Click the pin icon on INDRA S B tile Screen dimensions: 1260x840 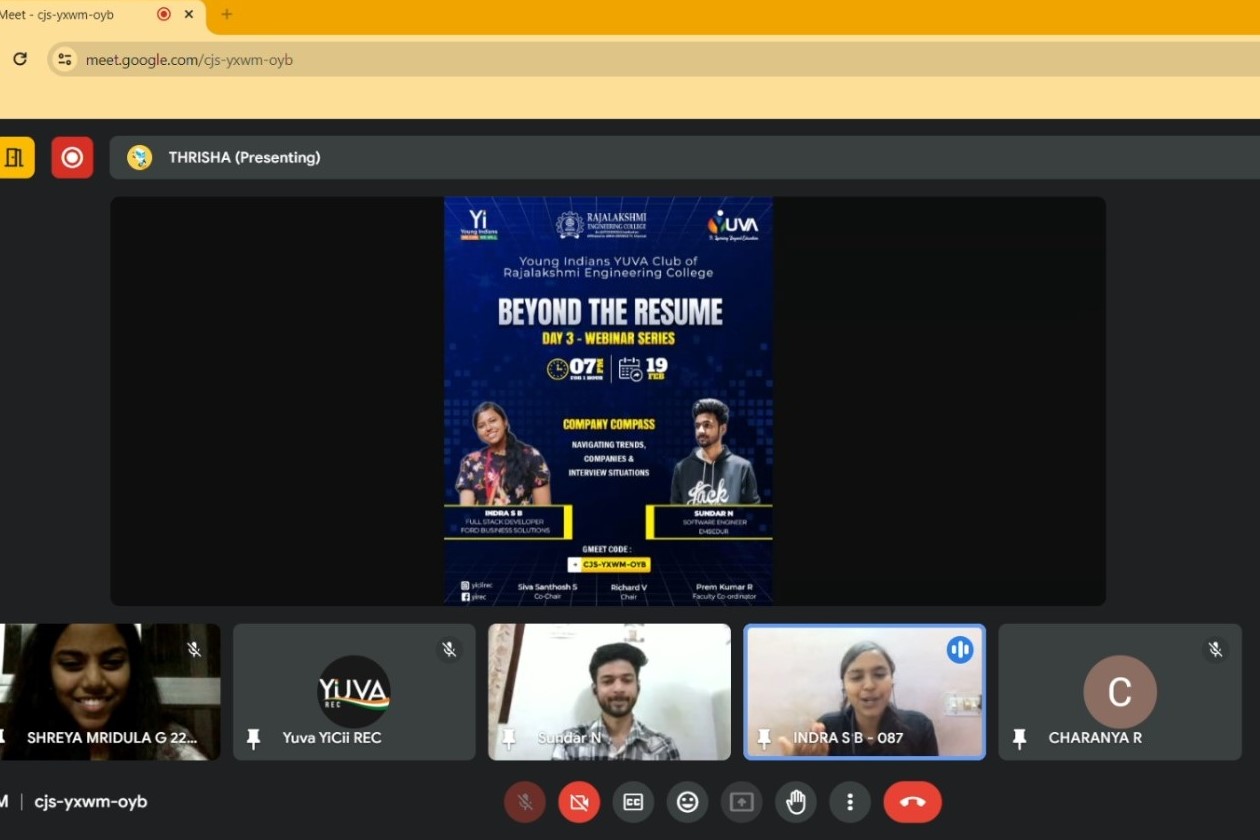pyautogui.click(x=764, y=738)
